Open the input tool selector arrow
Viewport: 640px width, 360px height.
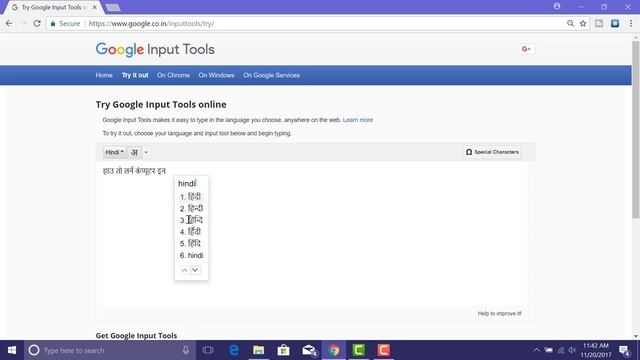[146, 152]
